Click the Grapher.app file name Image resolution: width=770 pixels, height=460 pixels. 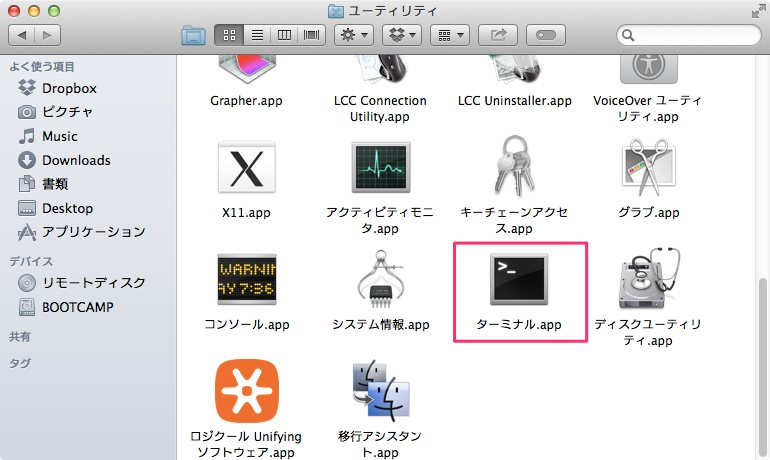247,101
